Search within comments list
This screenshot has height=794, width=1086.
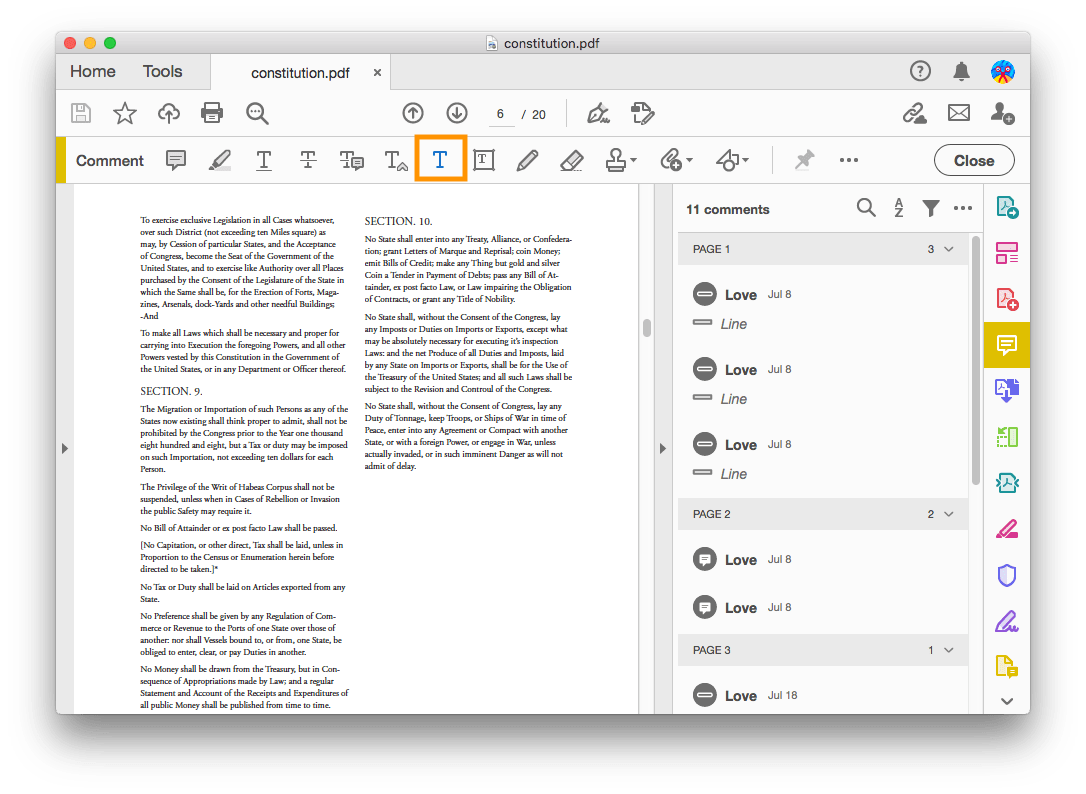point(866,208)
